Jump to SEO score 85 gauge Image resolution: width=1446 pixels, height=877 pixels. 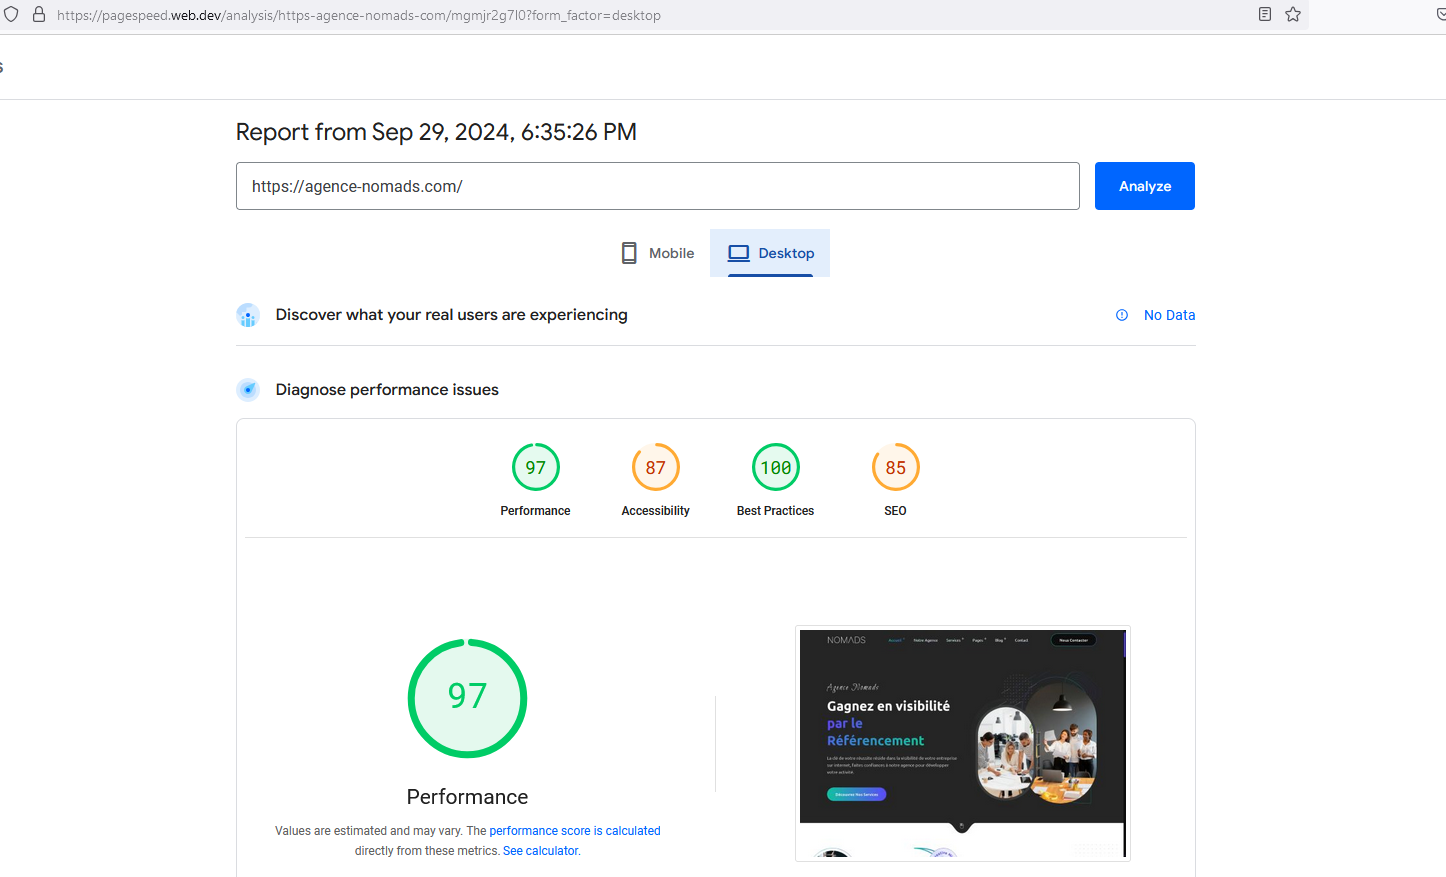pos(896,467)
